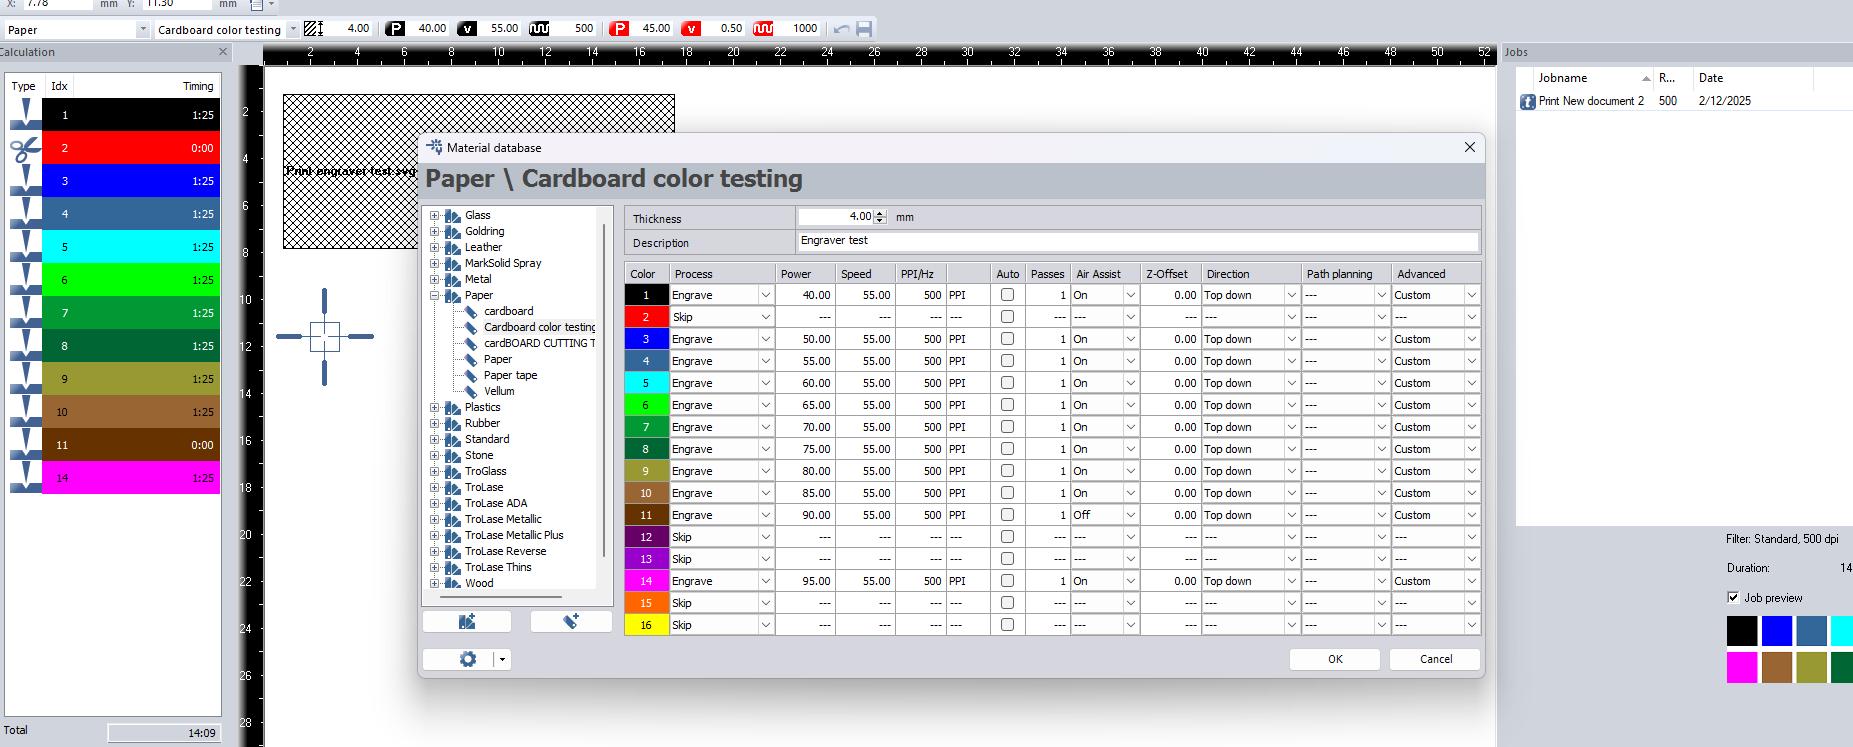Click the black engrave speed v icon

pos(467,29)
